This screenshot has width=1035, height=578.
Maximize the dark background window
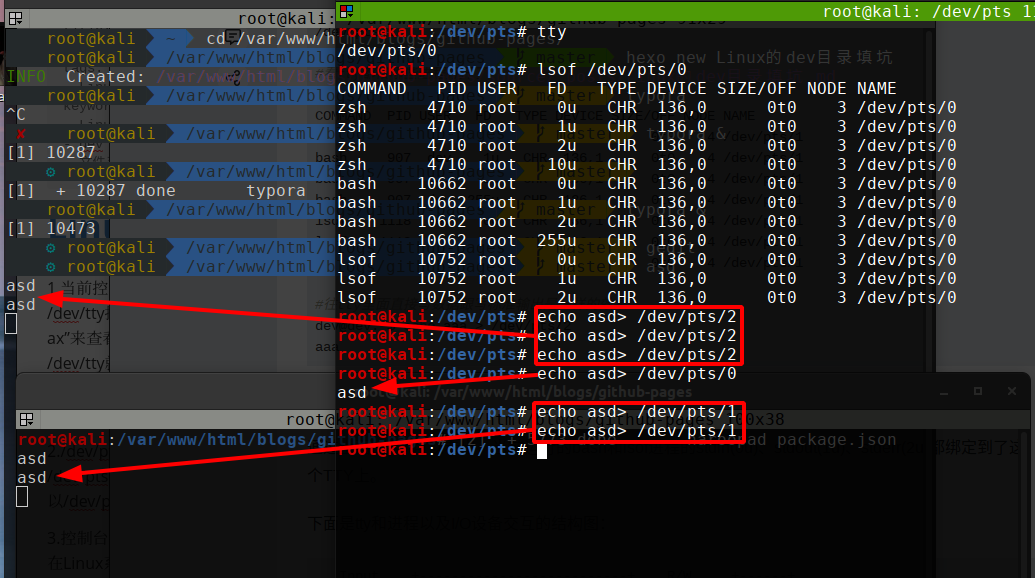[977, 391]
